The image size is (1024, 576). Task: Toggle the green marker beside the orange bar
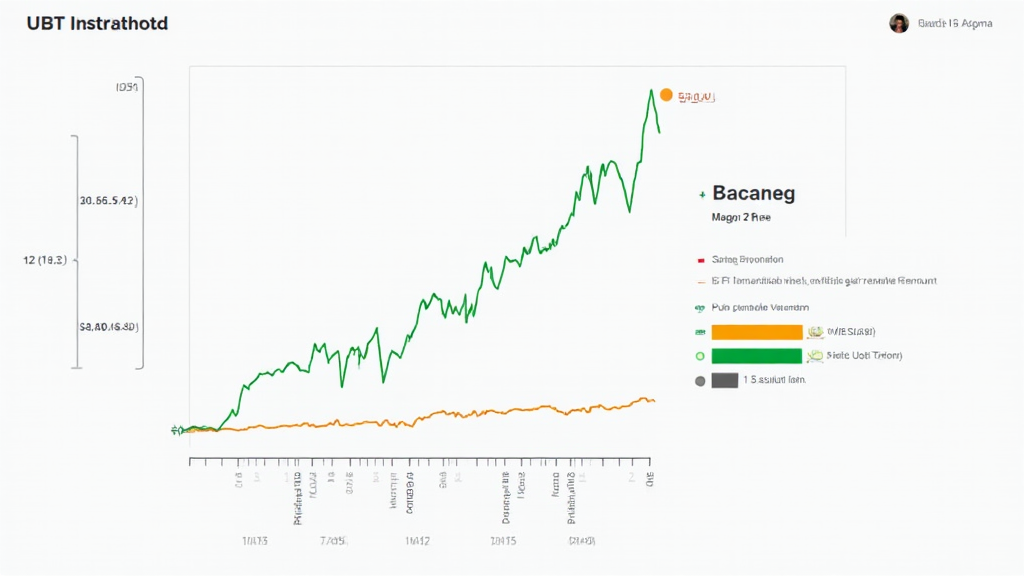point(700,331)
